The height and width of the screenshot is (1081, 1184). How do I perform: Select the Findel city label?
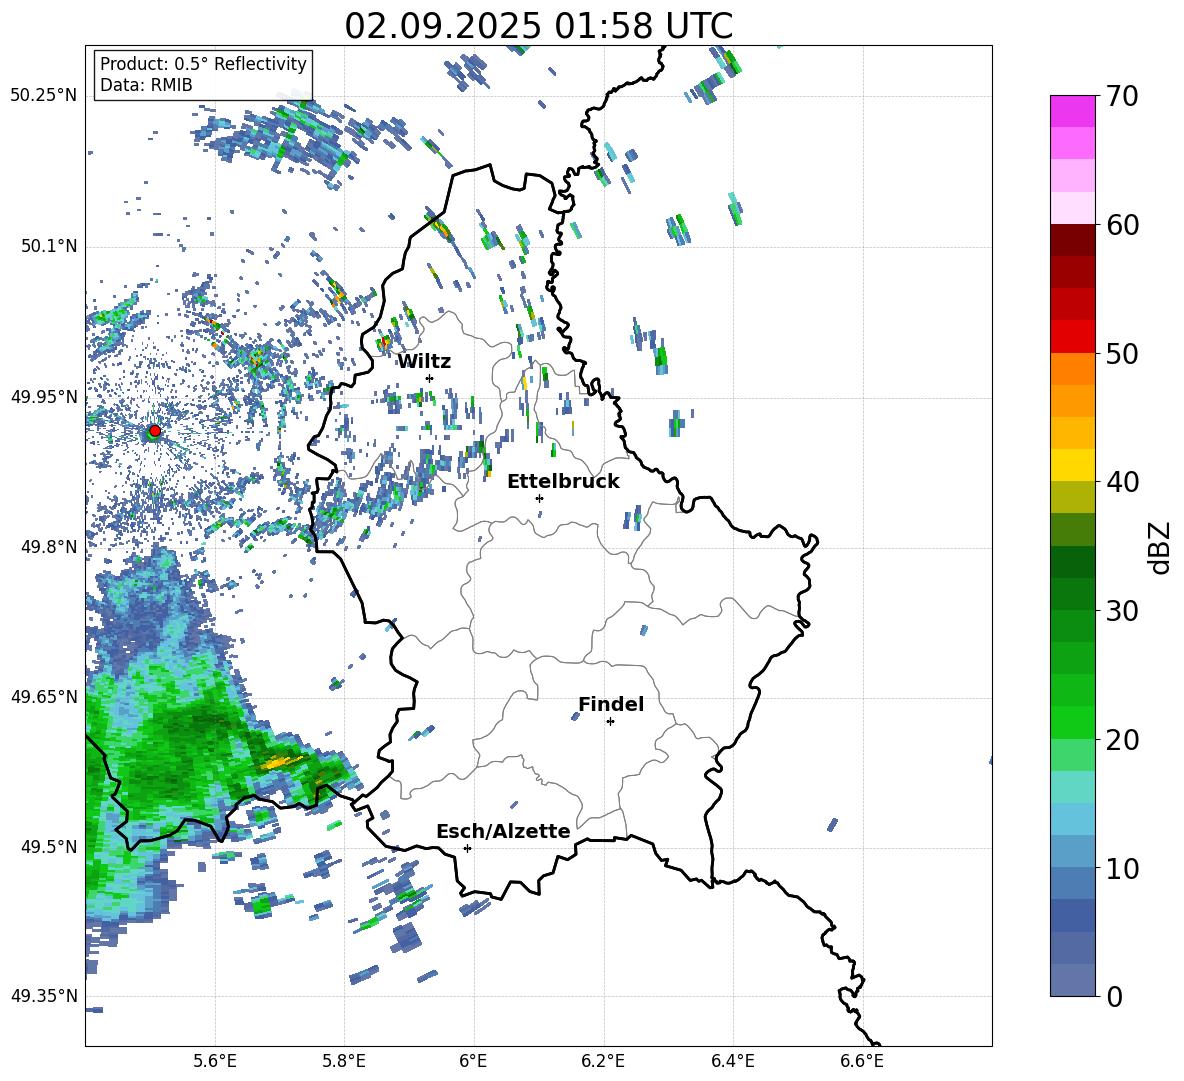[x=611, y=704]
